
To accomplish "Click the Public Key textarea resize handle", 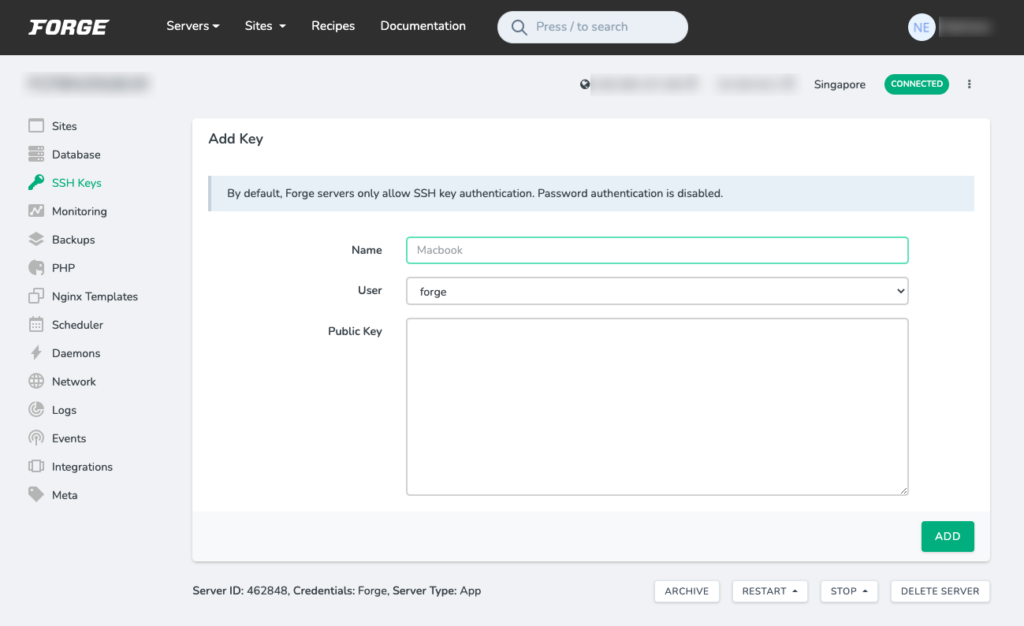I will [904, 491].
